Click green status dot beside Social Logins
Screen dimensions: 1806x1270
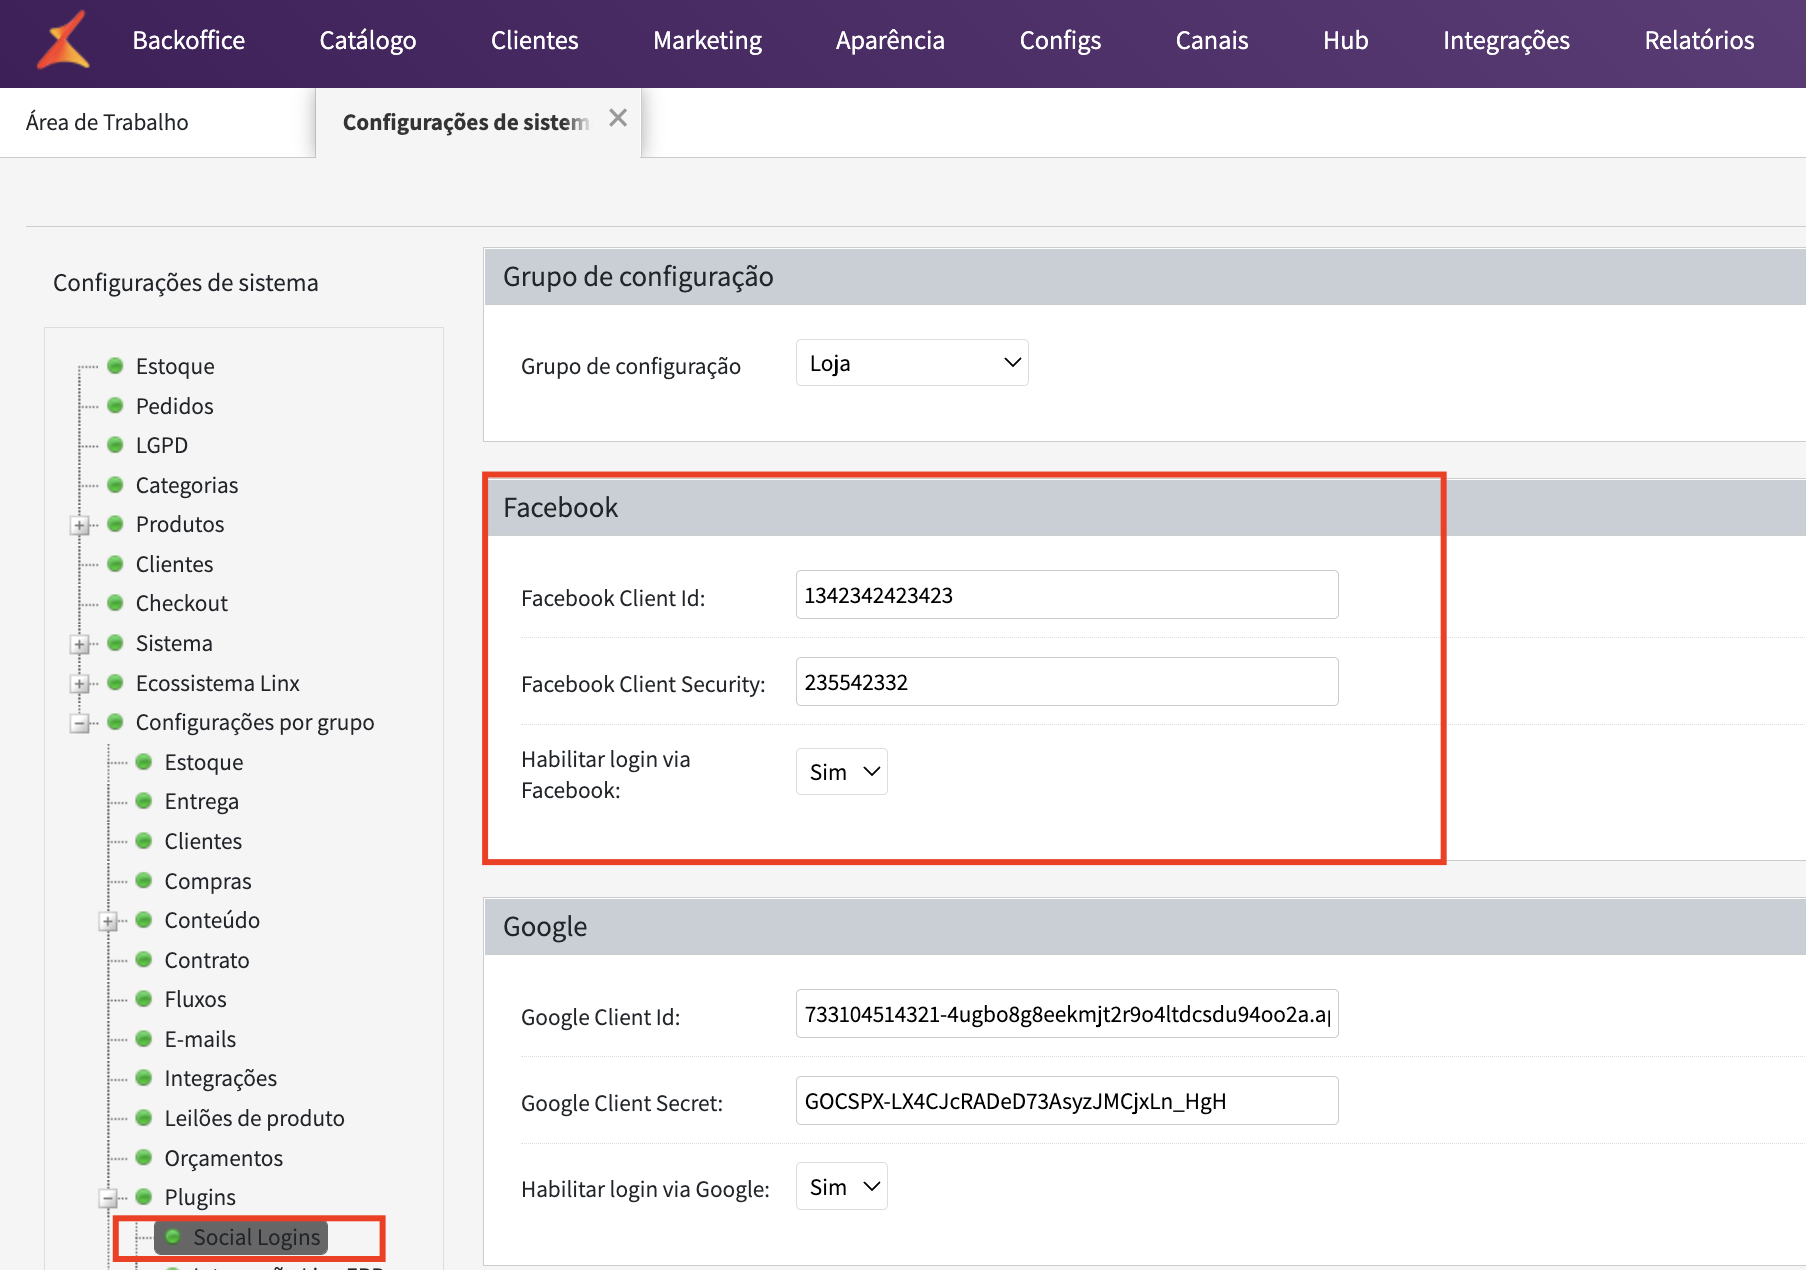point(173,1236)
